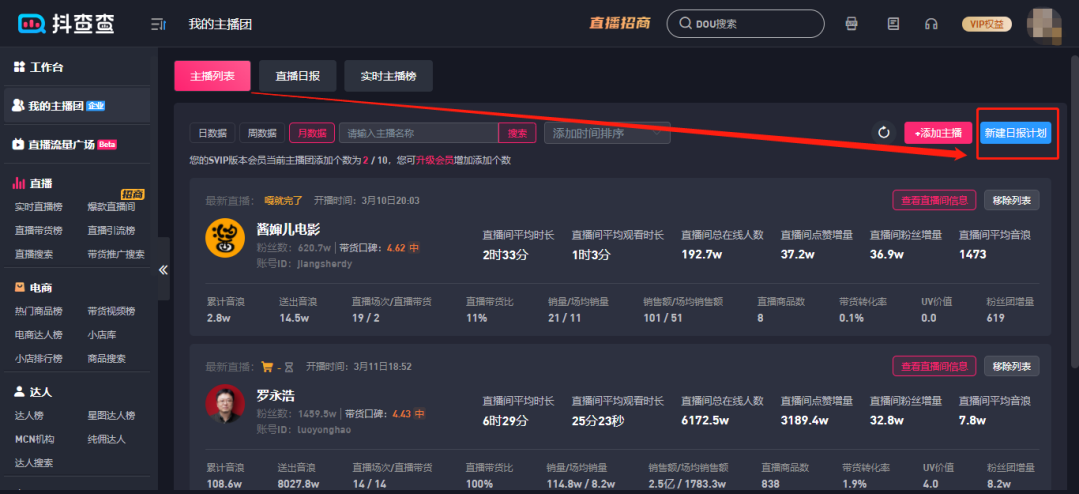Image resolution: width=1079 pixels, height=494 pixels.
Task: Click the 酱婶儿电影 streamer avatar
Action: pyautogui.click(x=225, y=237)
